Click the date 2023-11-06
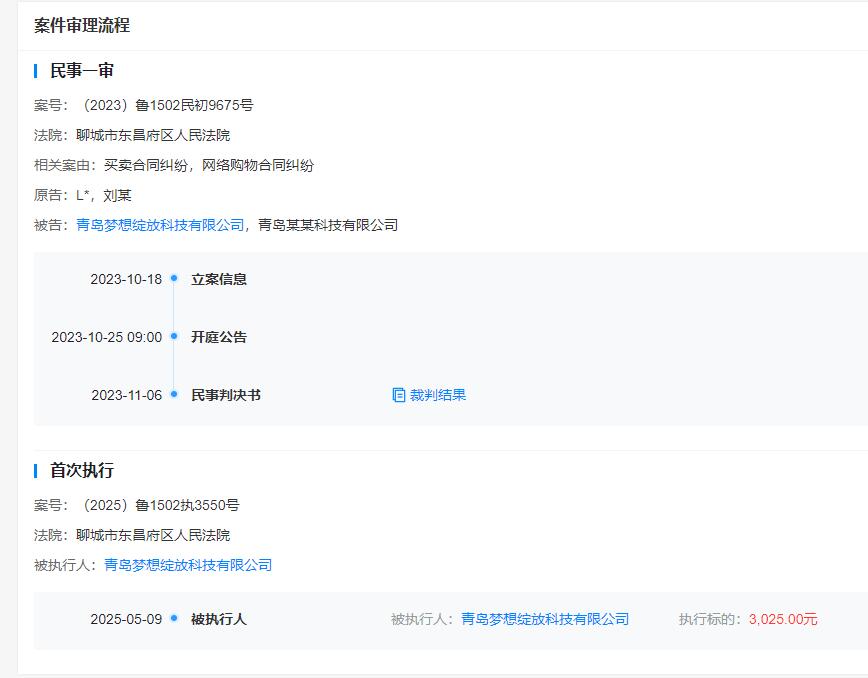Viewport: 868px width, 678px height. pos(127,395)
